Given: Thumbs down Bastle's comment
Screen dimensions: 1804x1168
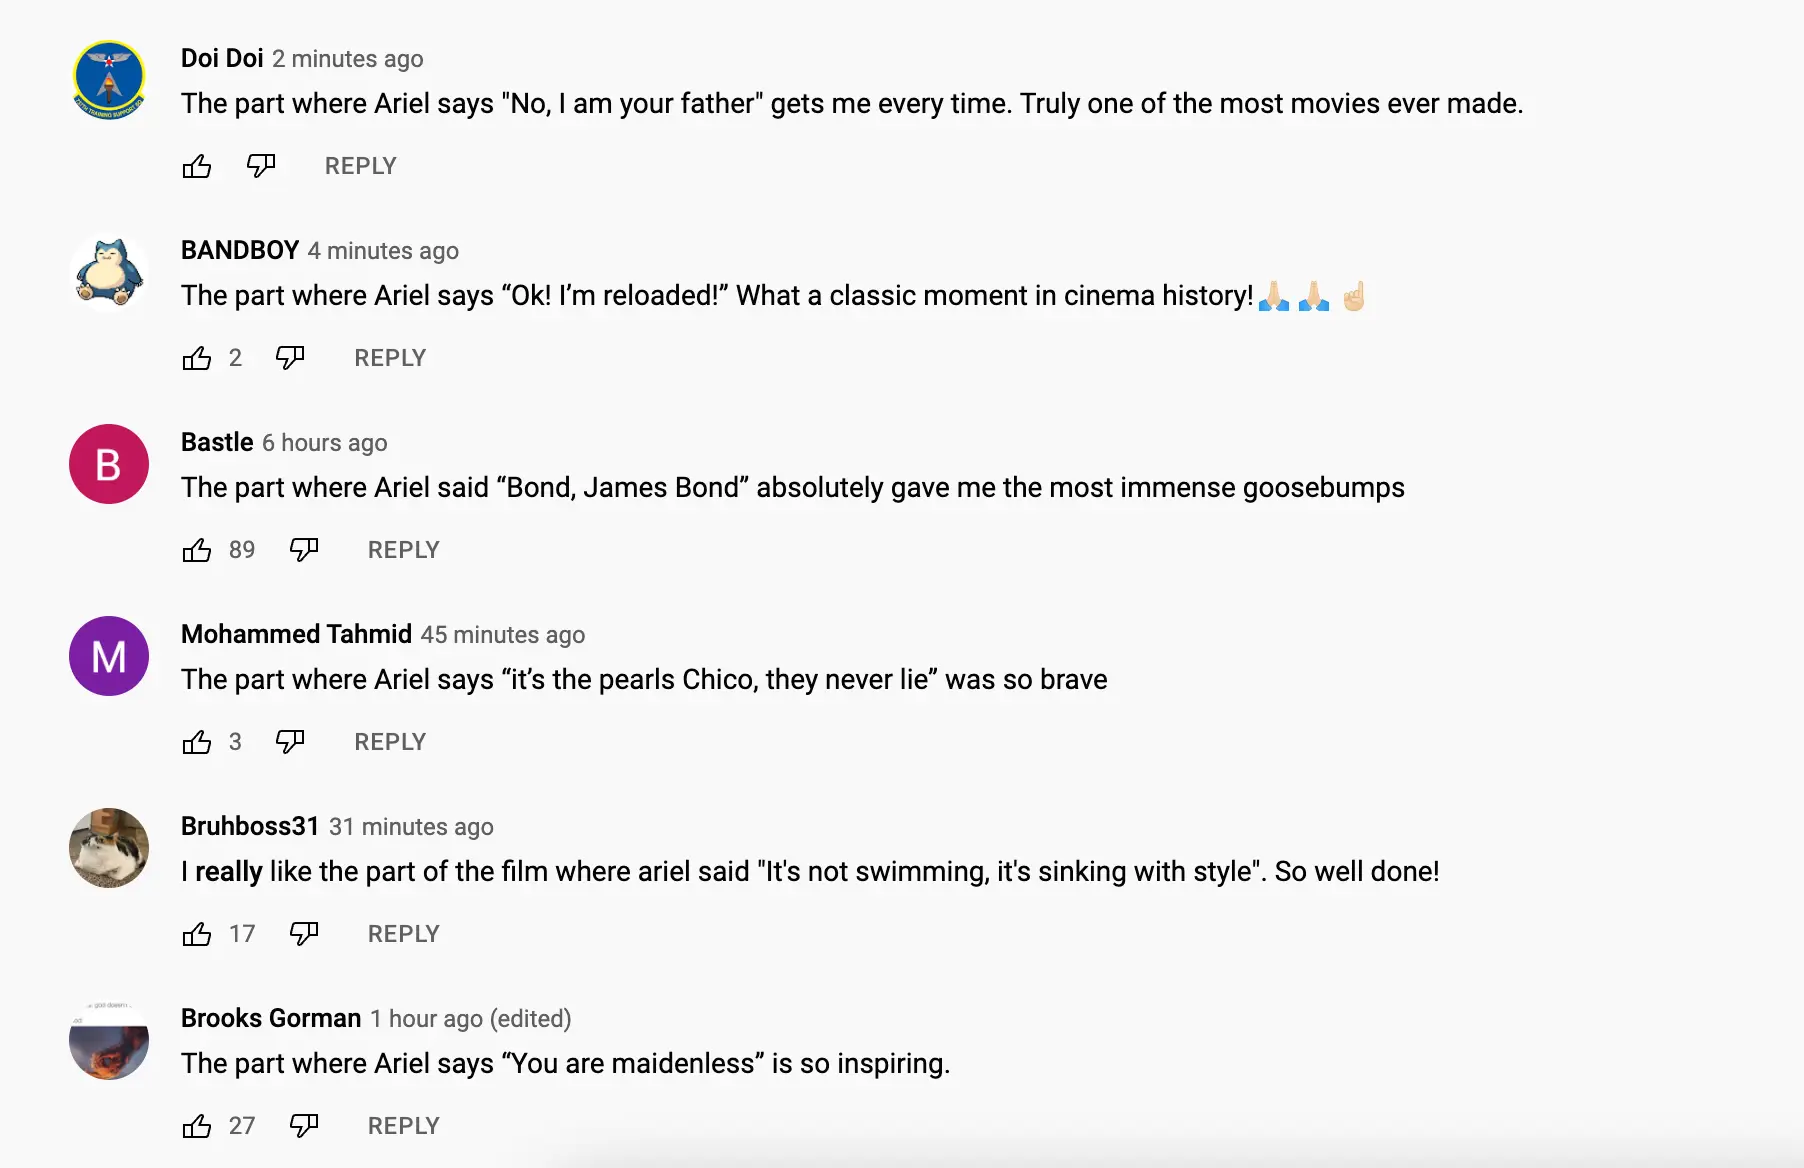Looking at the screenshot, I should (x=304, y=550).
